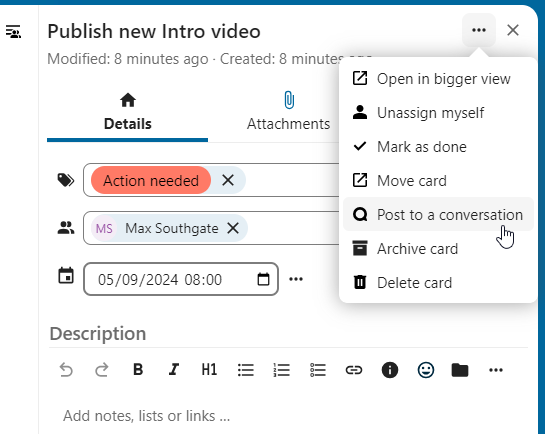This screenshot has width=545, height=434.
Task: Click the description notes text area
Action: (x=288, y=416)
